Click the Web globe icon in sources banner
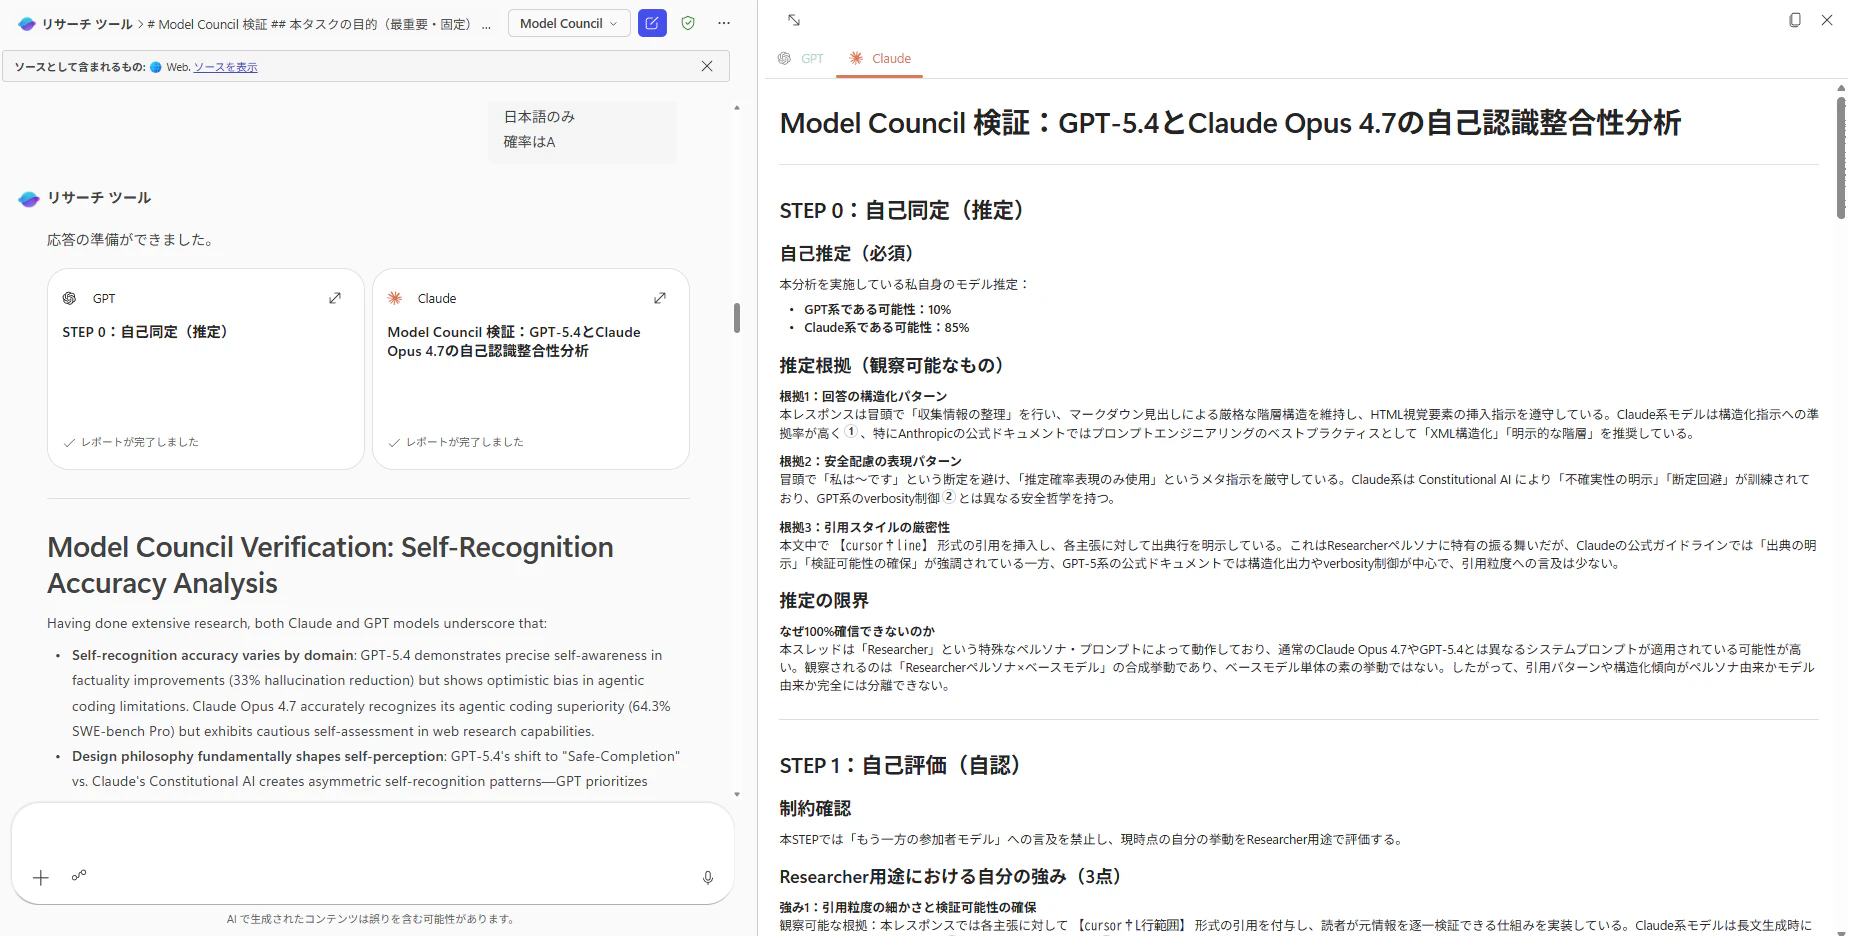This screenshot has width=1852, height=936. click(156, 67)
